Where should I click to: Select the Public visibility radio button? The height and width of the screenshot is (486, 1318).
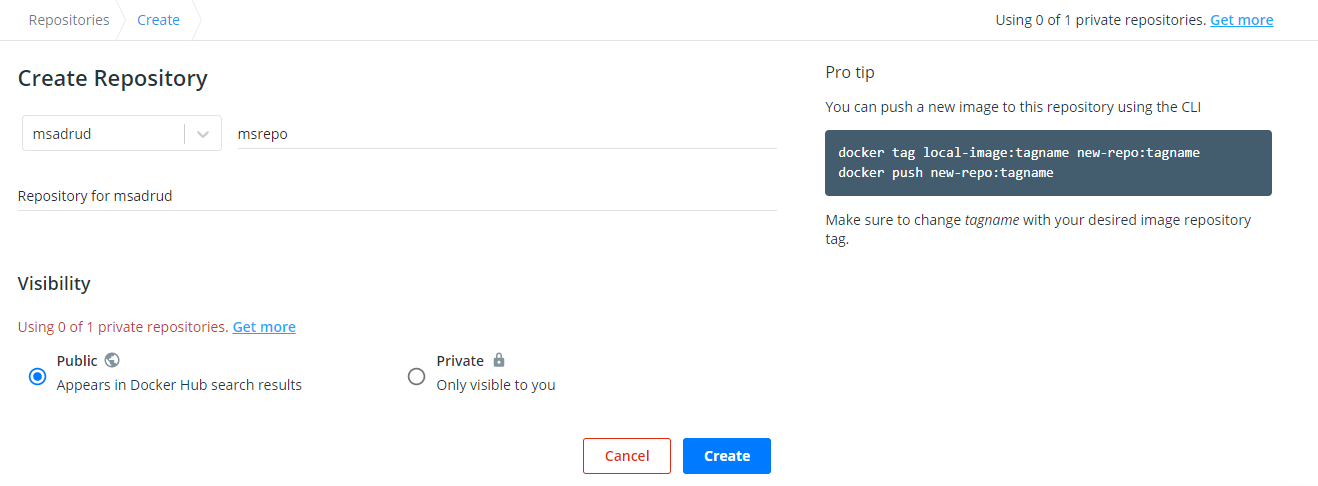click(x=38, y=376)
